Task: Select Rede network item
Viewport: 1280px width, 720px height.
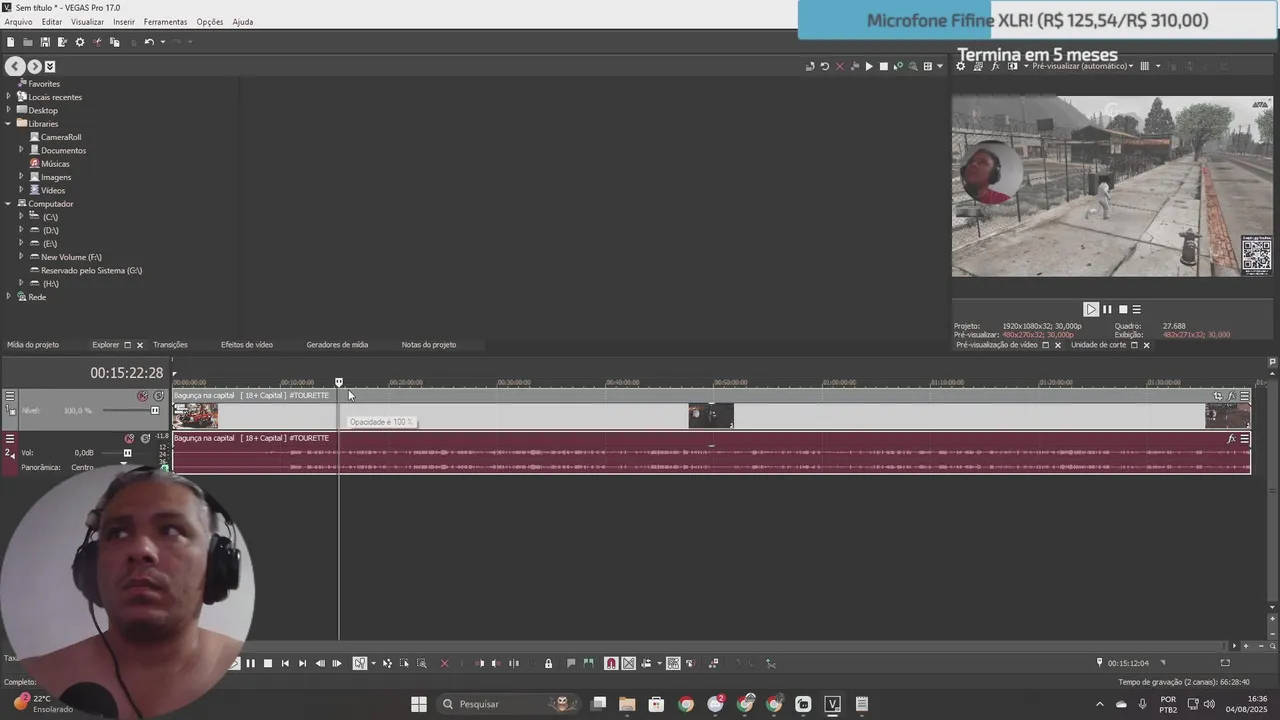Action: point(37,297)
